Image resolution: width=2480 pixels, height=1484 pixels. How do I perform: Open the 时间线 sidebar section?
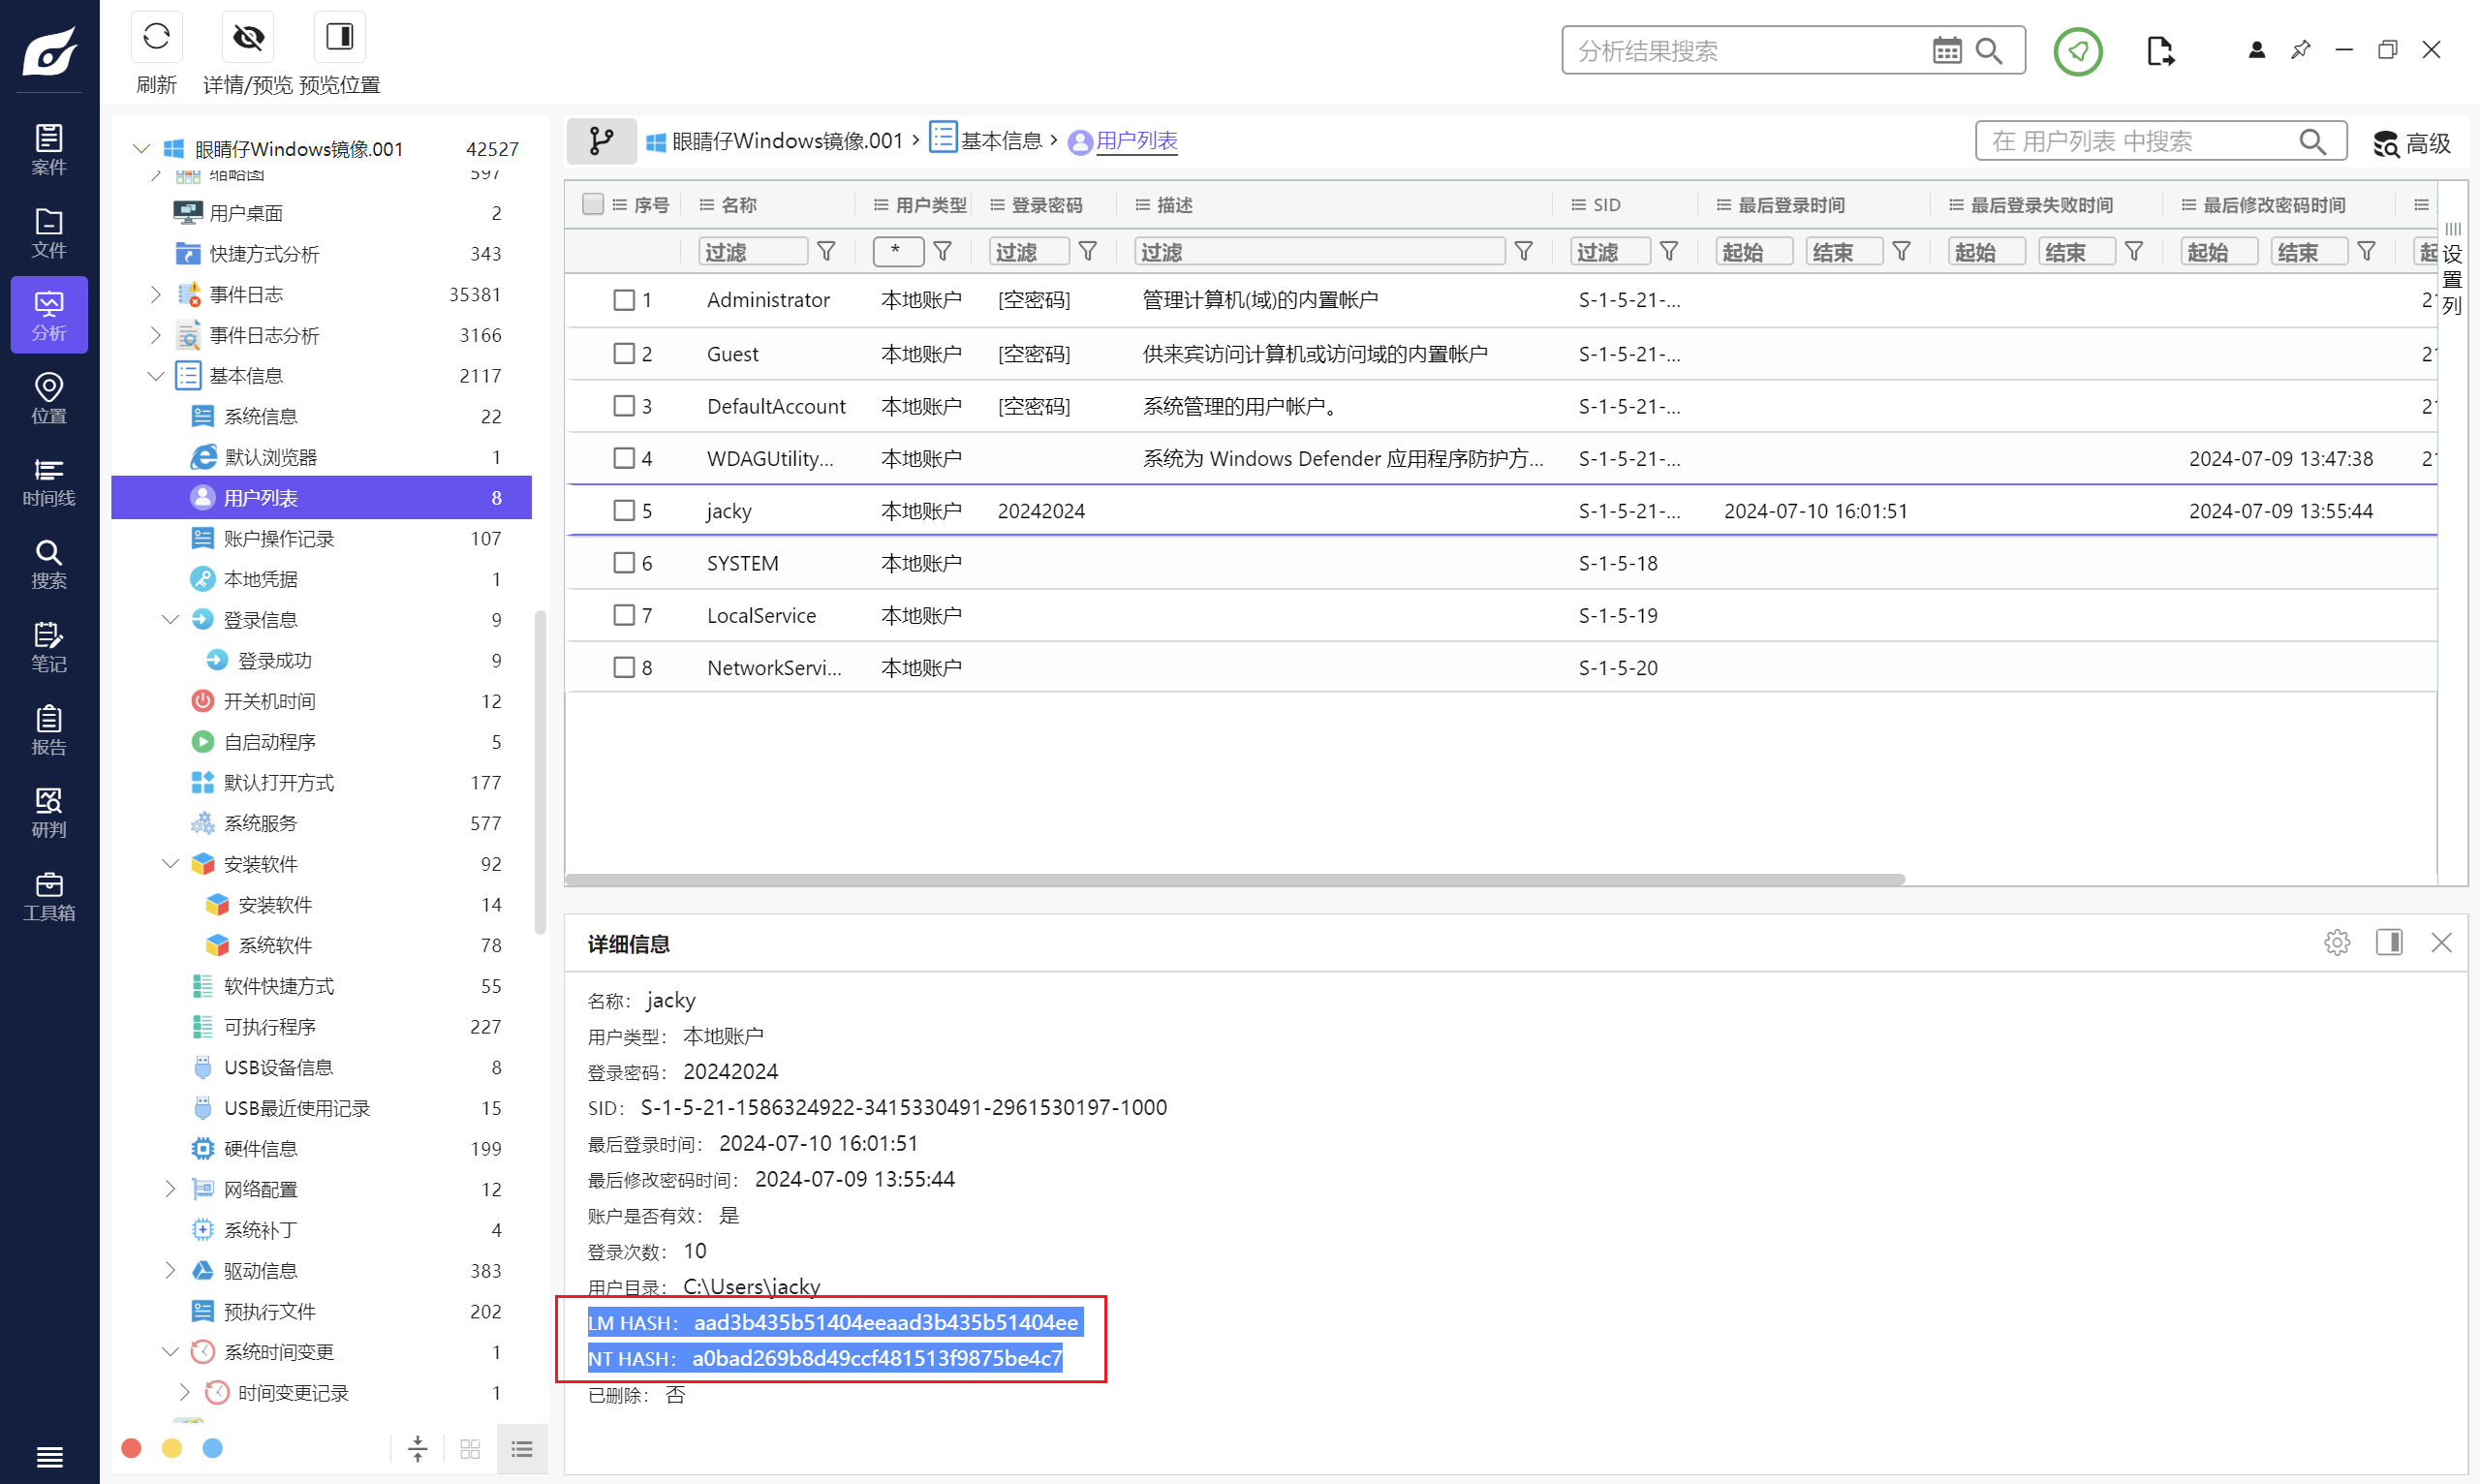pos(49,481)
